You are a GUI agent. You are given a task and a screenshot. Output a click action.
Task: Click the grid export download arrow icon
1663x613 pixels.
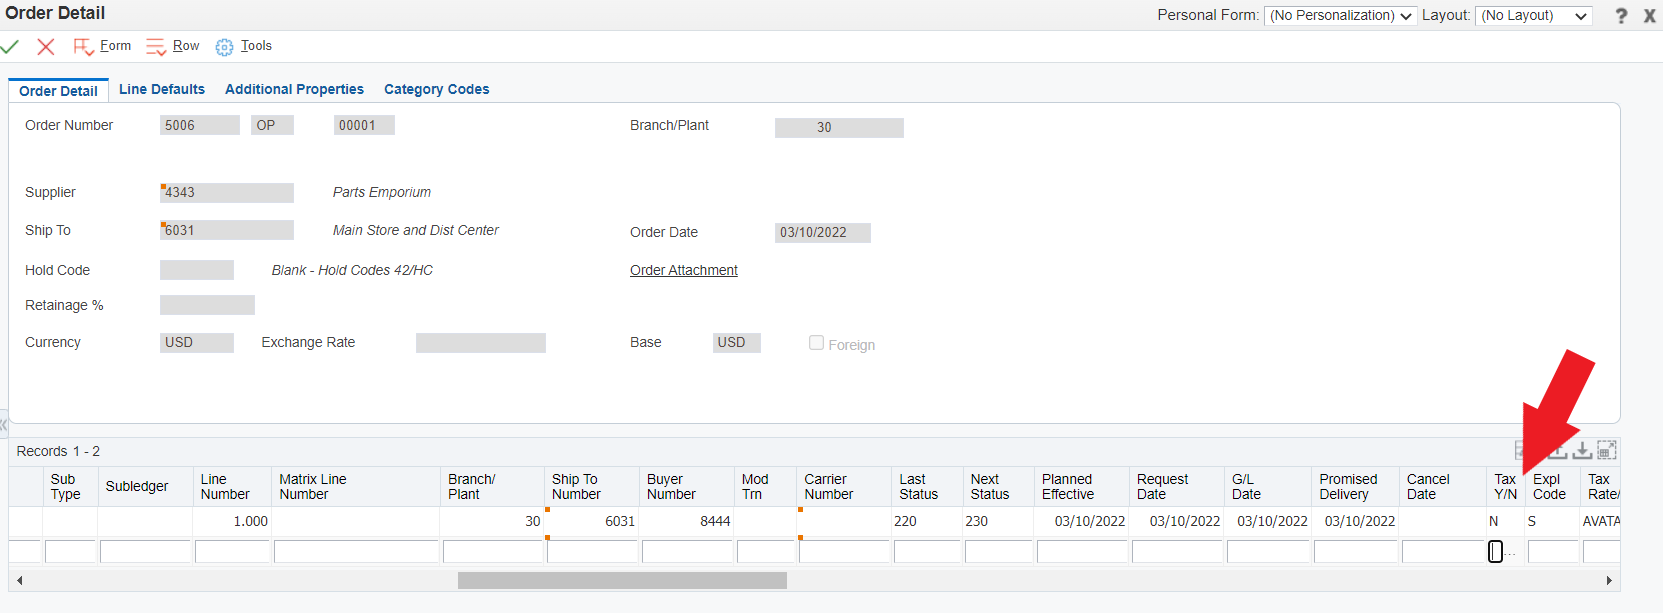point(1582,451)
